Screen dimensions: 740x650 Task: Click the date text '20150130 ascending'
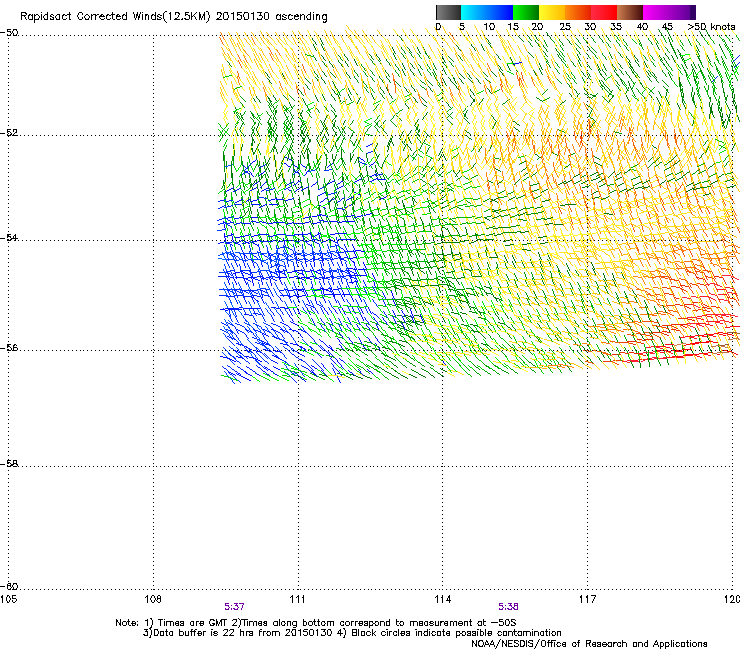click(x=271, y=17)
